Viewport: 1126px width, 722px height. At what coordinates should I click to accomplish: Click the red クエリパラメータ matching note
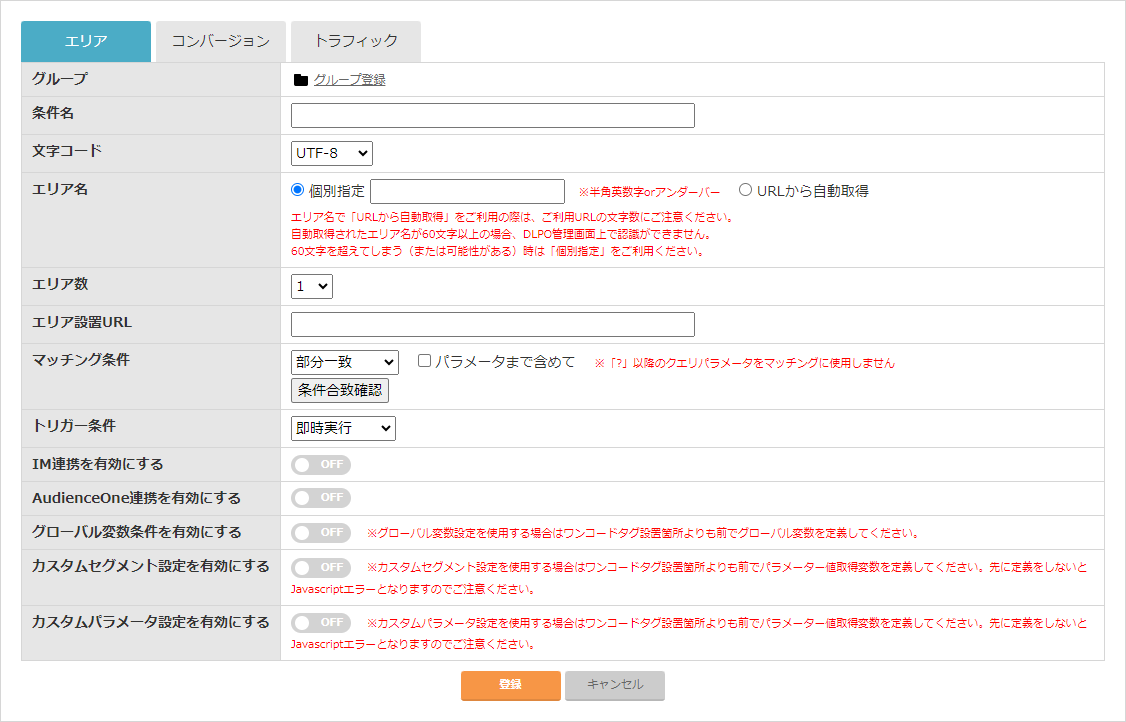745,363
